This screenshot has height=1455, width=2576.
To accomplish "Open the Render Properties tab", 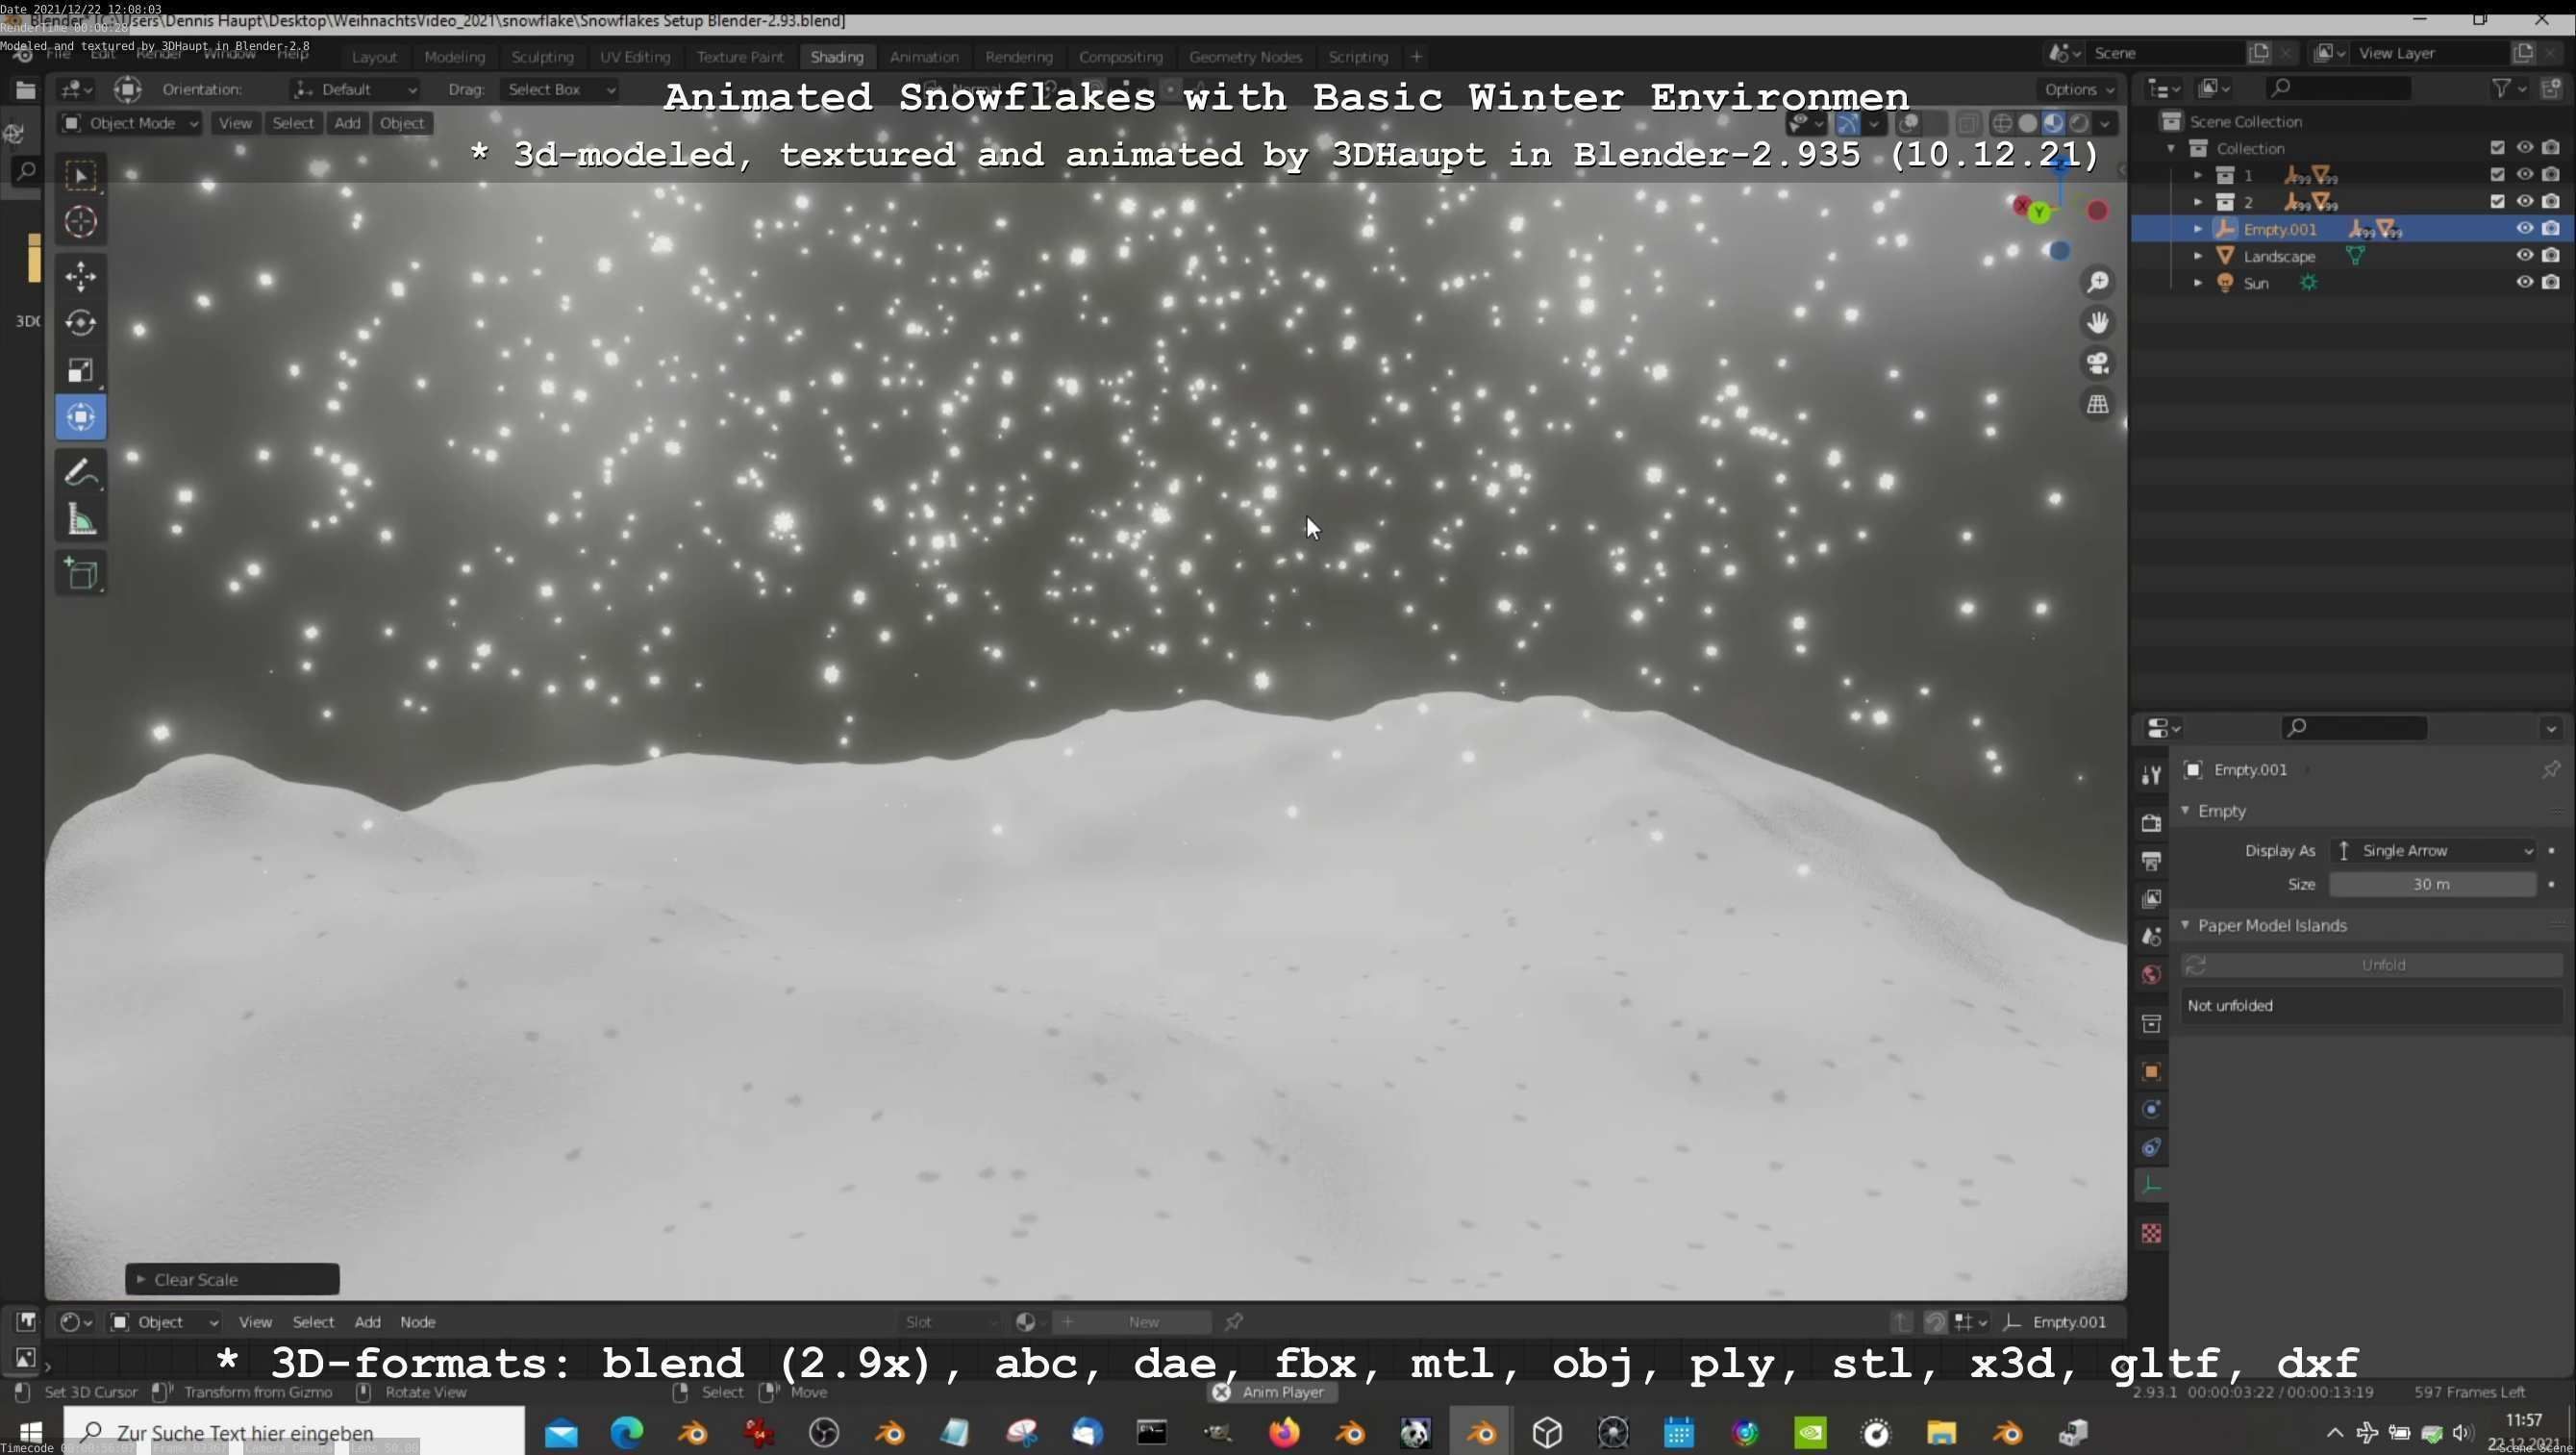I will [x=2151, y=822].
